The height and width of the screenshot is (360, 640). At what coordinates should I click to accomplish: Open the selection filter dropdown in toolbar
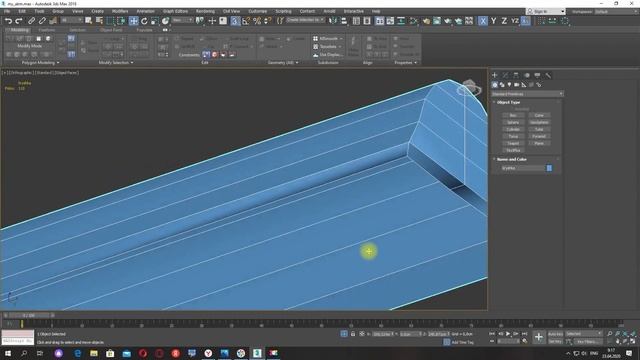click(x=71, y=20)
